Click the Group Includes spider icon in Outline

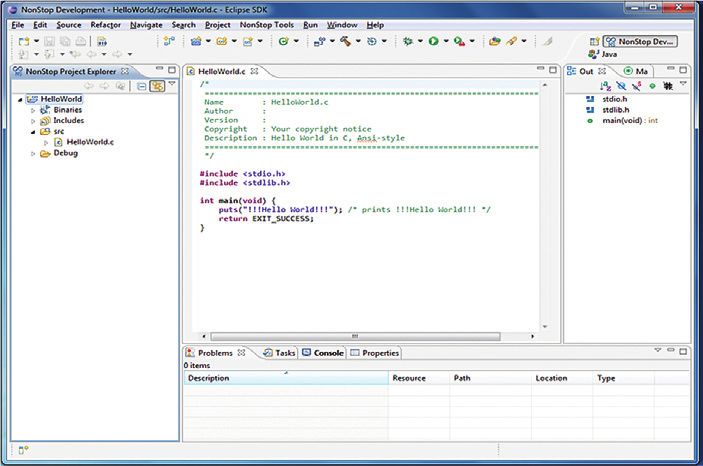pyautogui.click(x=668, y=86)
